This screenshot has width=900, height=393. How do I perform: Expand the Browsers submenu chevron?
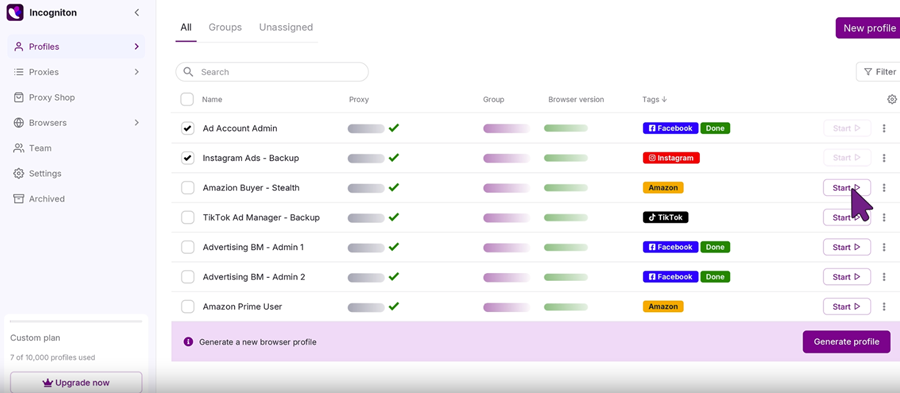pyautogui.click(x=137, y=122)
